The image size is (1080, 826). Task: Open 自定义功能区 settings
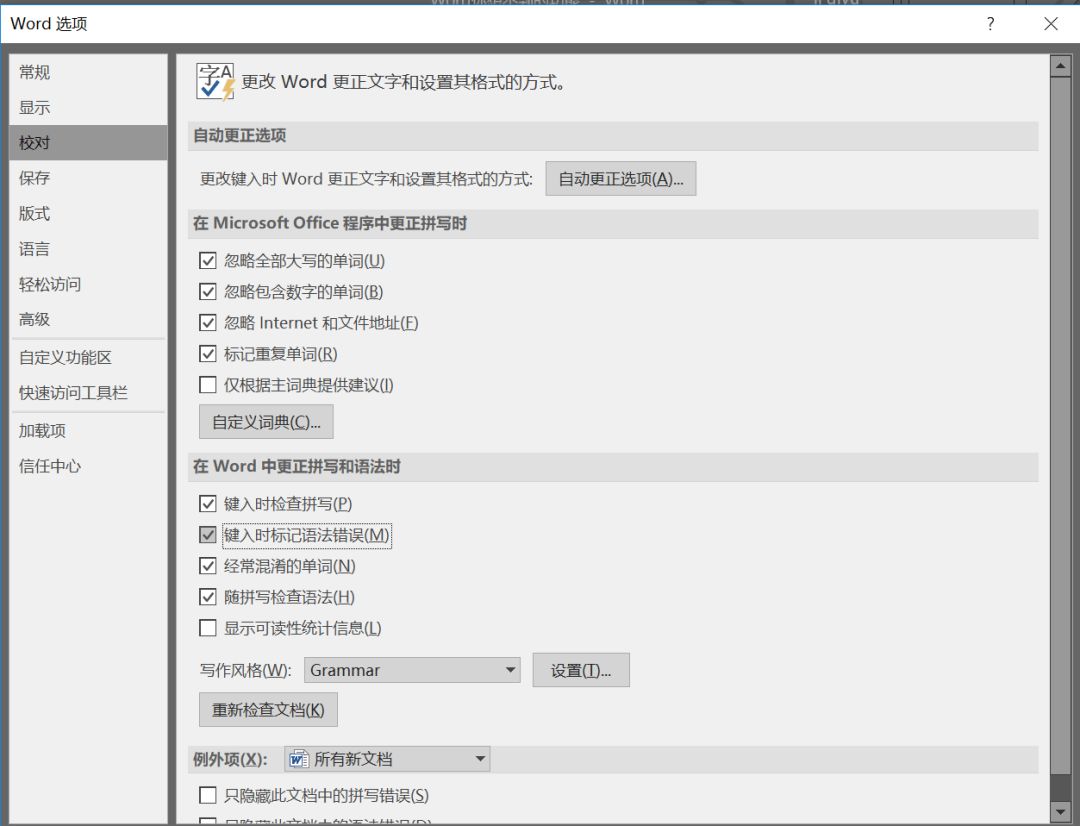tap(88, 358)
